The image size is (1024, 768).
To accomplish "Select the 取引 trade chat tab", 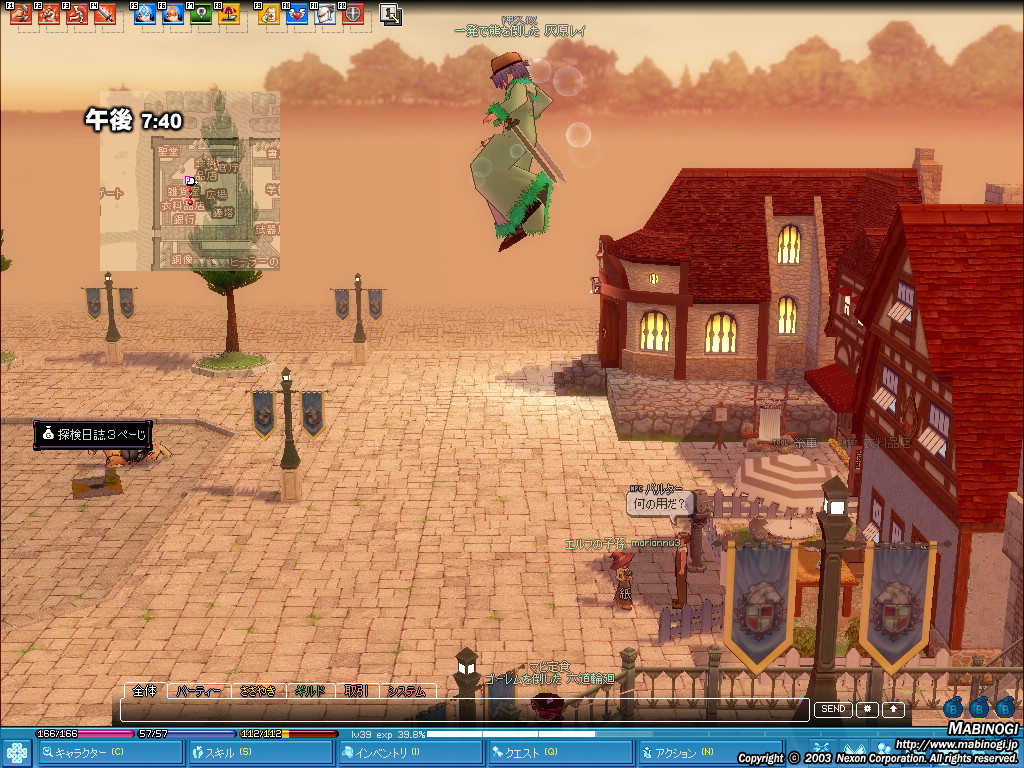I will coord(357,692).
